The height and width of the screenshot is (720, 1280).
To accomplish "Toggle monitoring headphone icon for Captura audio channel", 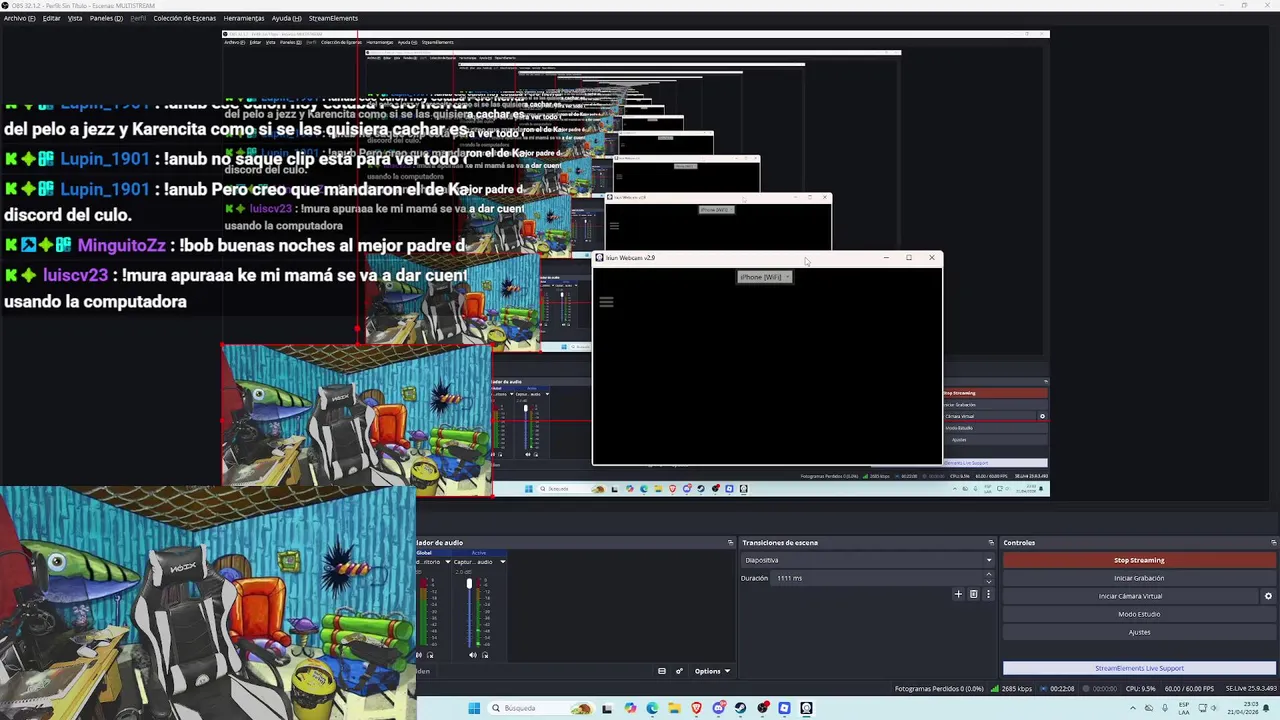I will [x=485, y=655].
